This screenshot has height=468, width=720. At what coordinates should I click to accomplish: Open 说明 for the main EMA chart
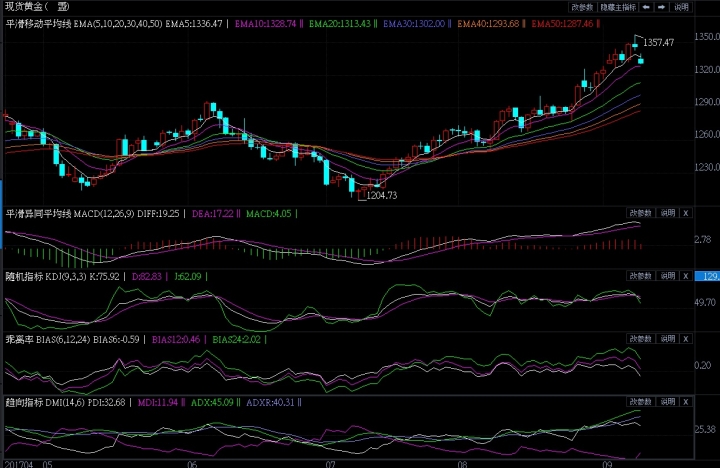click(681, 7)
